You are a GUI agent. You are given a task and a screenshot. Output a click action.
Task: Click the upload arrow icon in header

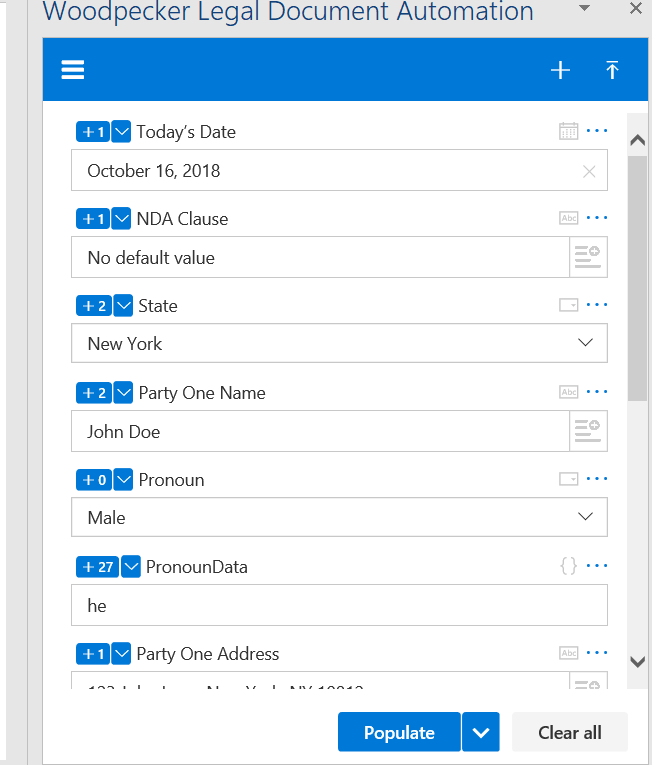coord(612,70)
